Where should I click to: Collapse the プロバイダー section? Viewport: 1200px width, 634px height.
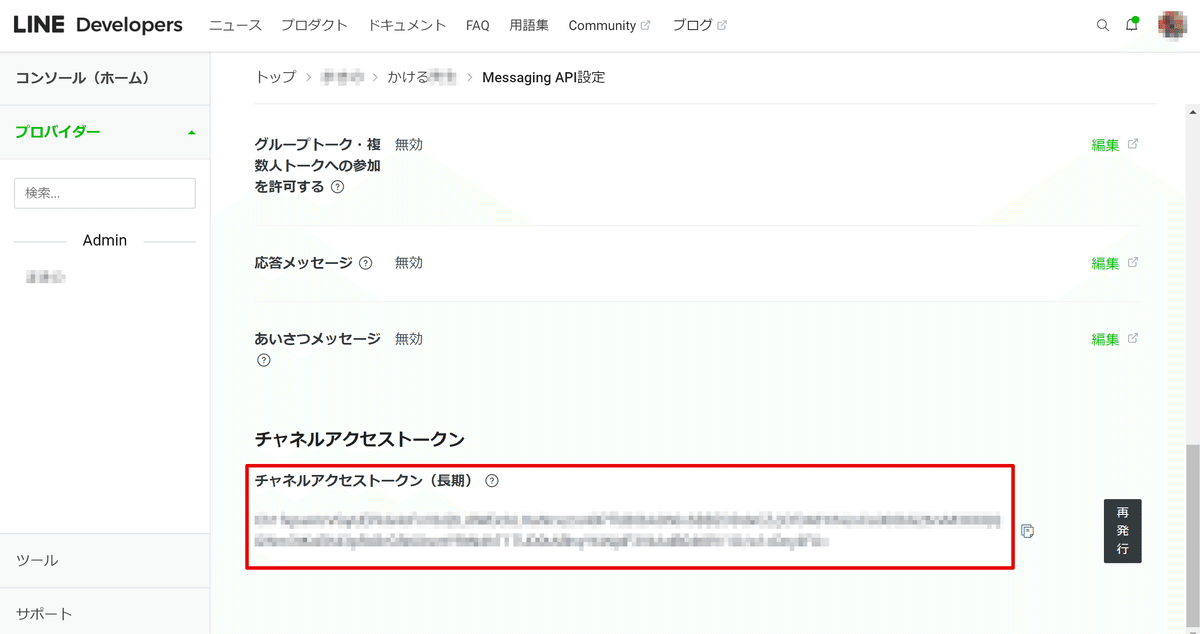pos(105,132)
